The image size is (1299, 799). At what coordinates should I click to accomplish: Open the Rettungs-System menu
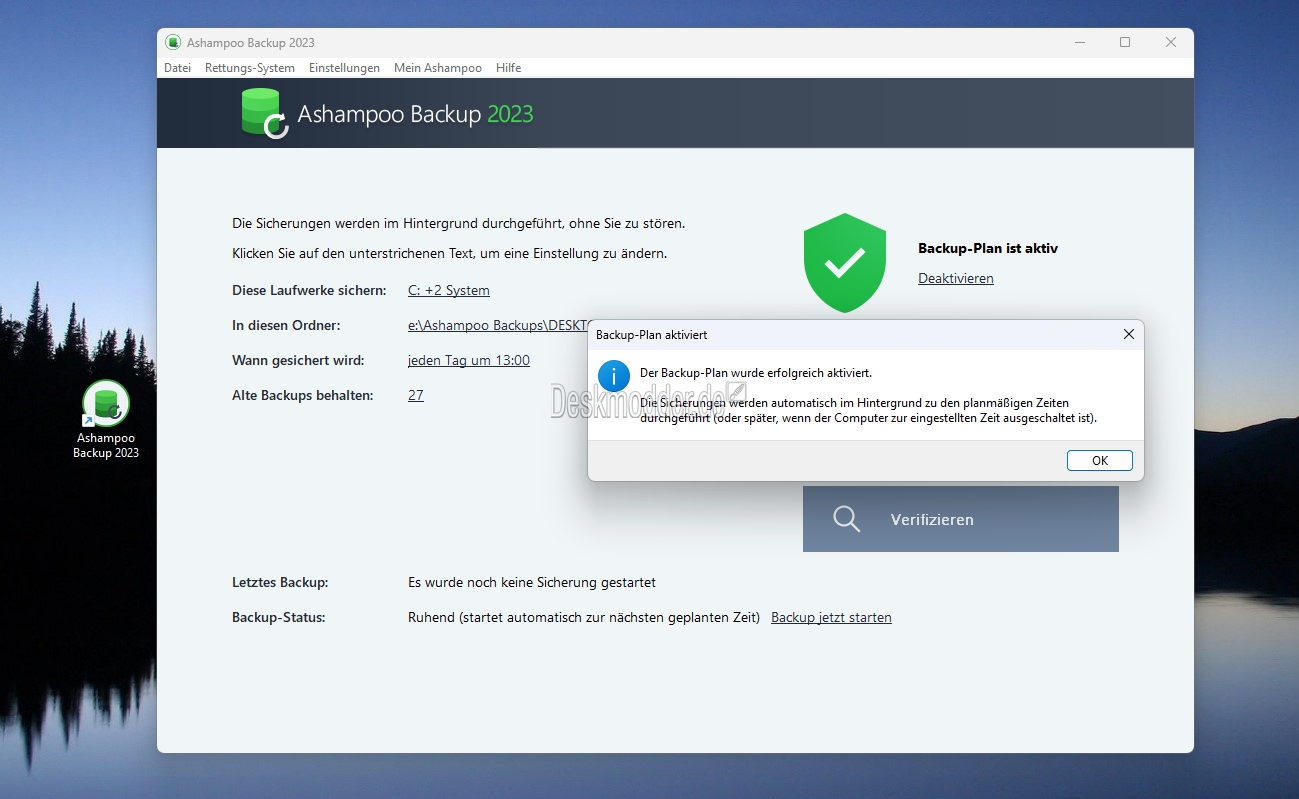point(250,68)
